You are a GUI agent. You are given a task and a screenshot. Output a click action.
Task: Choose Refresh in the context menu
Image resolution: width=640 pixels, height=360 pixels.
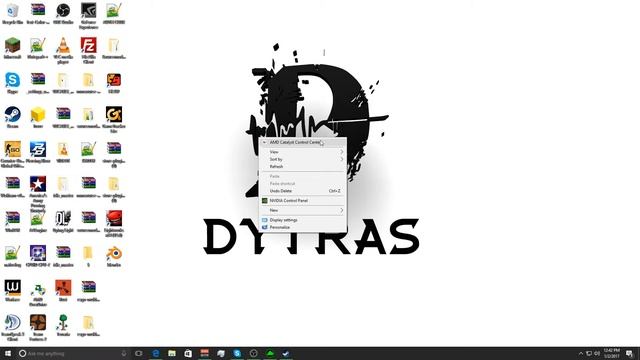pyautogui.click(x=303, y=167)
